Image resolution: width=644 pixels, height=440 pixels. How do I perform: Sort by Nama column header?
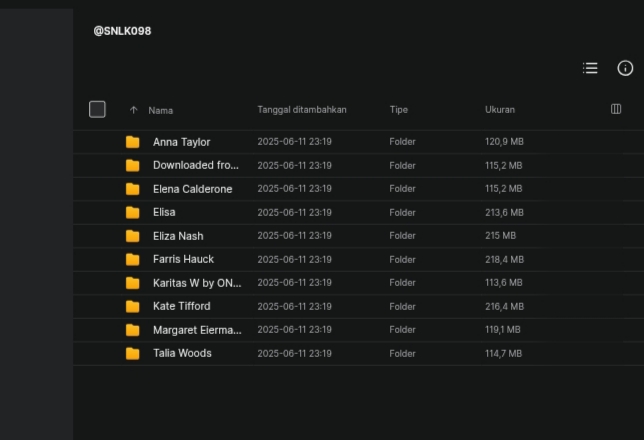pos(161,111)
